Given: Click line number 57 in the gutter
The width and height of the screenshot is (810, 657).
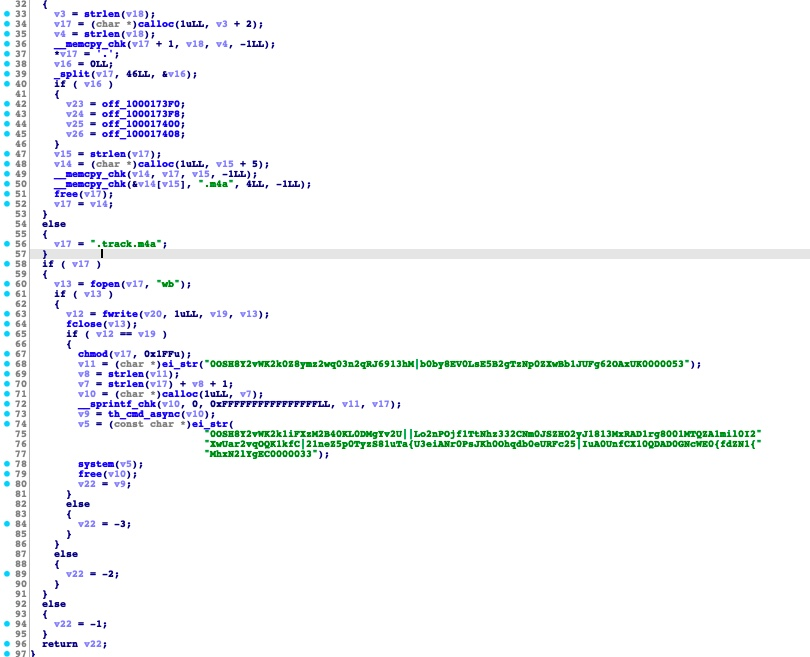Looking at the screenshot, I should pos(21,254).
